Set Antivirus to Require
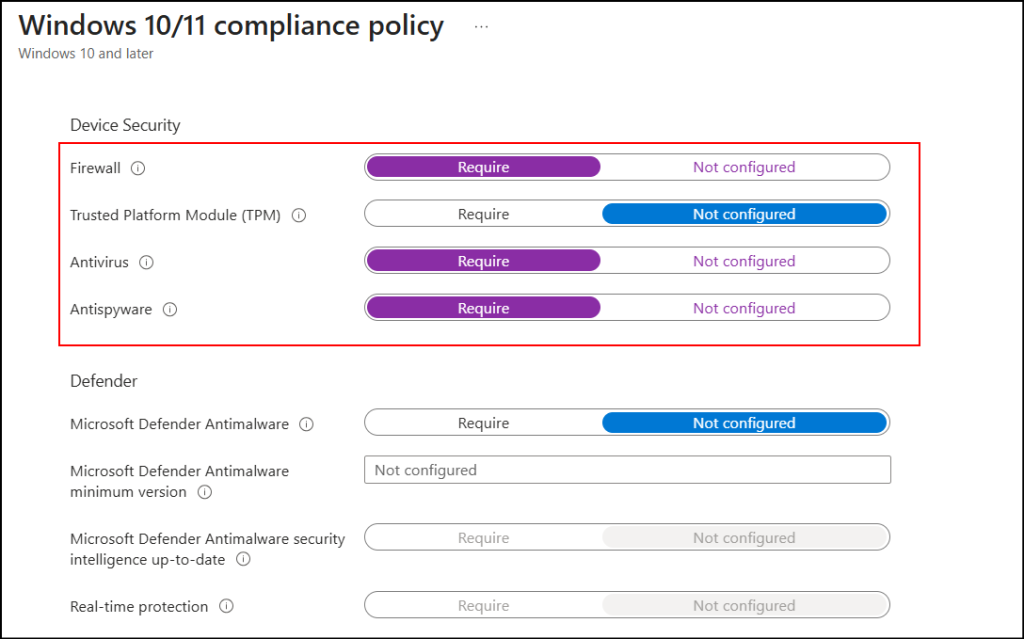1024x639 pixels. (483, 261)
